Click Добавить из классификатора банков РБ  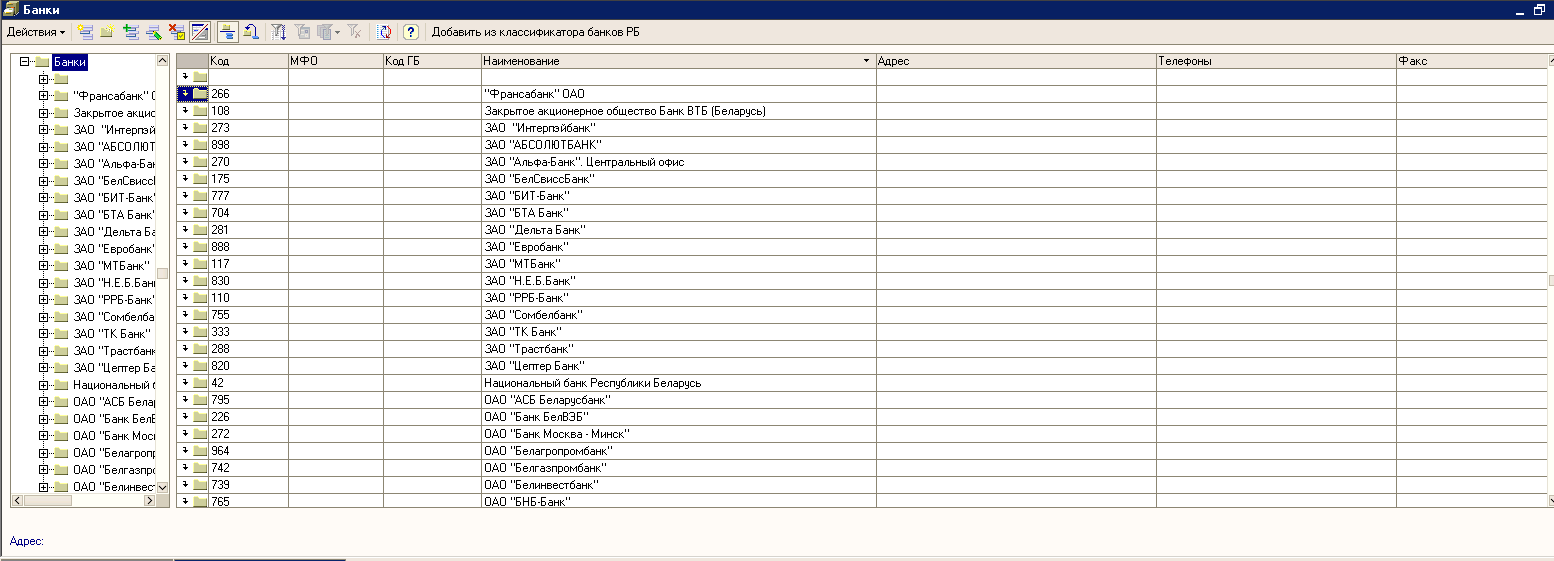tap(535, 32)
